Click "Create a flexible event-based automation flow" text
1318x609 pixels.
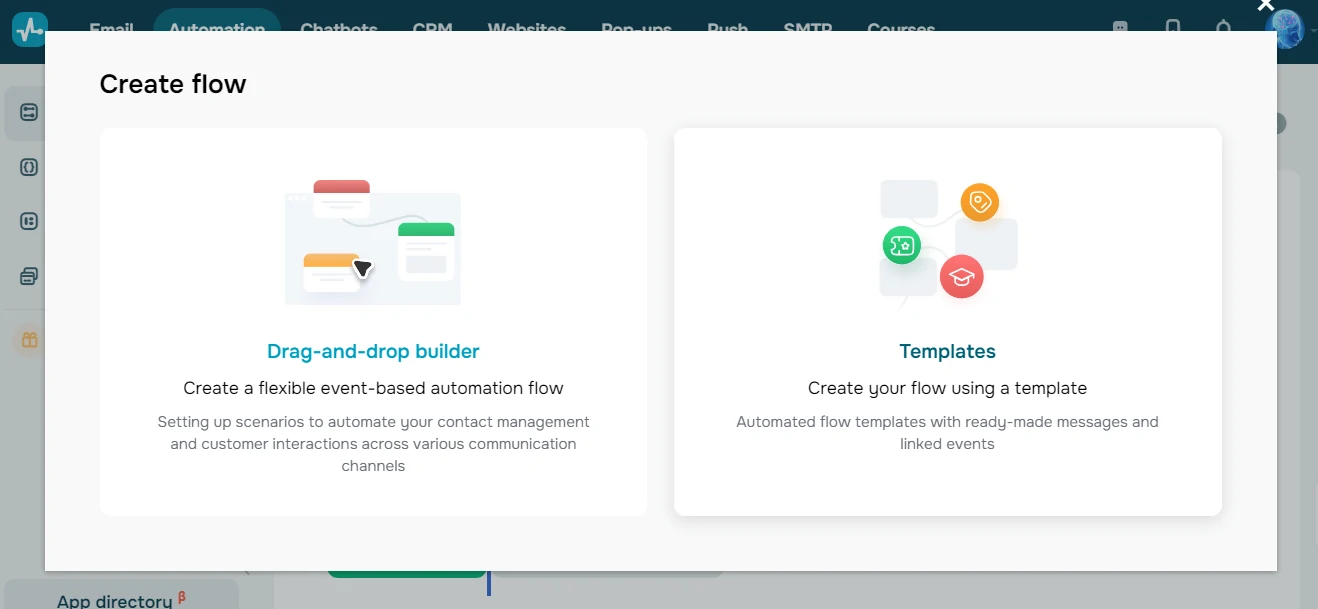coord(373,388)
